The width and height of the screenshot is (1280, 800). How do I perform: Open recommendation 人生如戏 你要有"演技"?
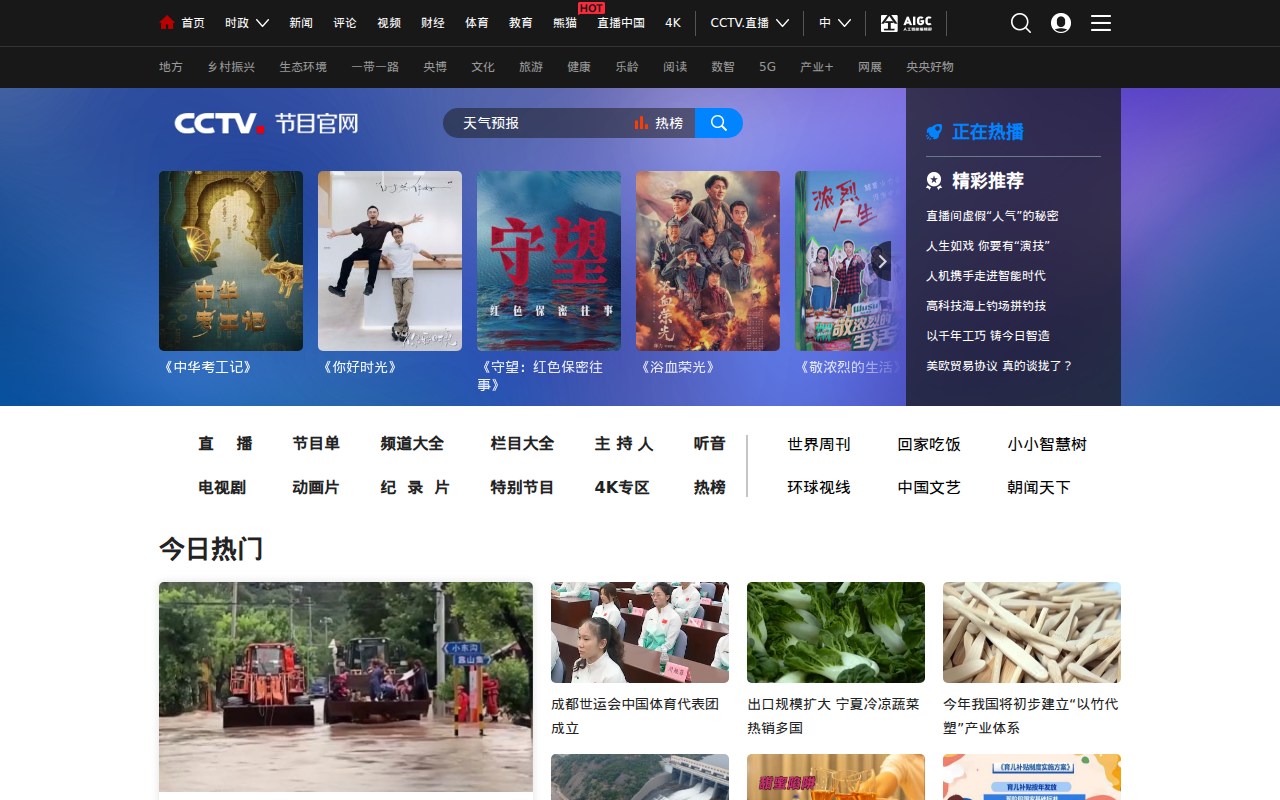(x=988, y=246)
